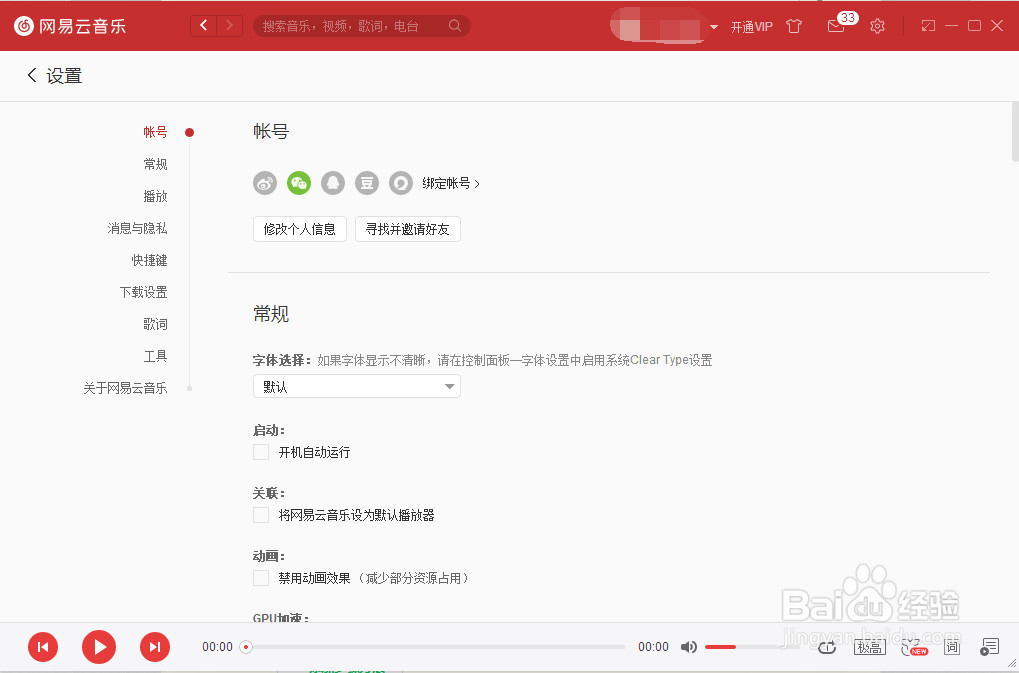
Task: Click 修改个人信息 button
Action: (300, 229)
